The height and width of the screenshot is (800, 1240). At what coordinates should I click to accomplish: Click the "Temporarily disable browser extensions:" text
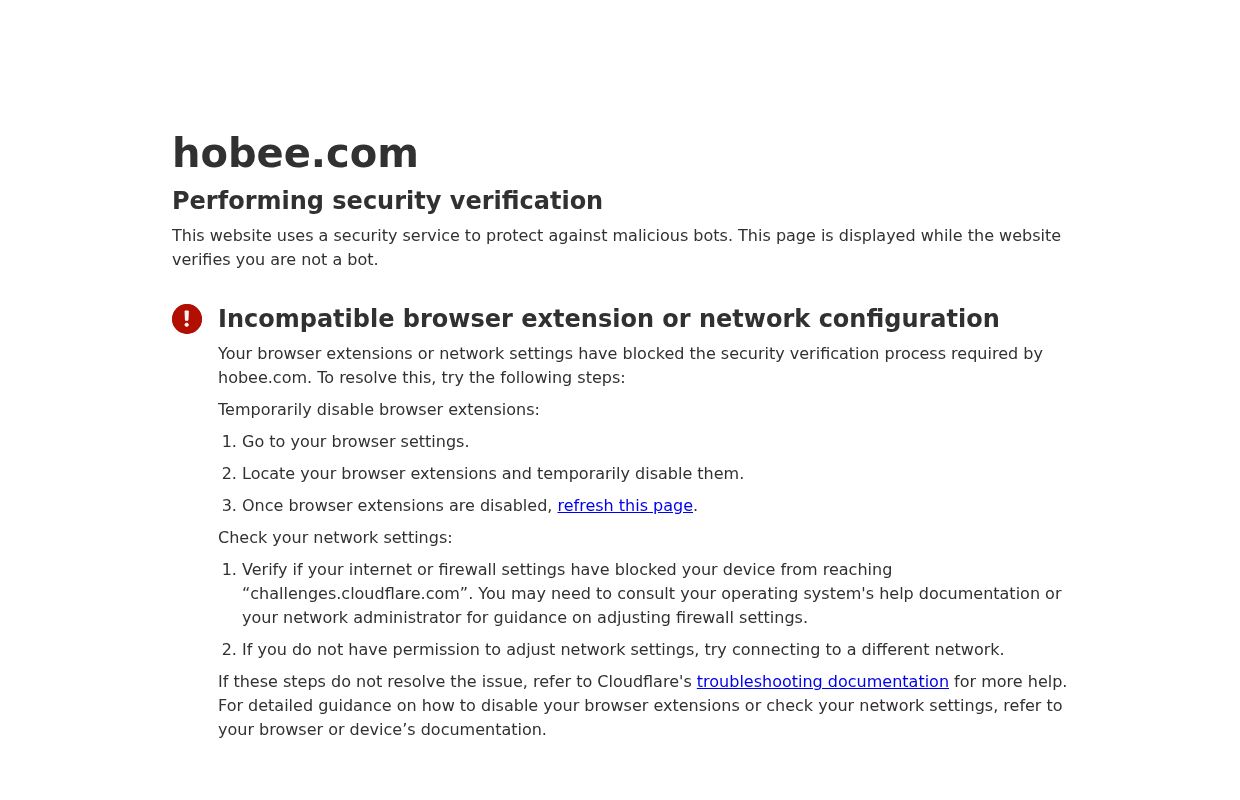pyautogui.click(x=378, y=410)
